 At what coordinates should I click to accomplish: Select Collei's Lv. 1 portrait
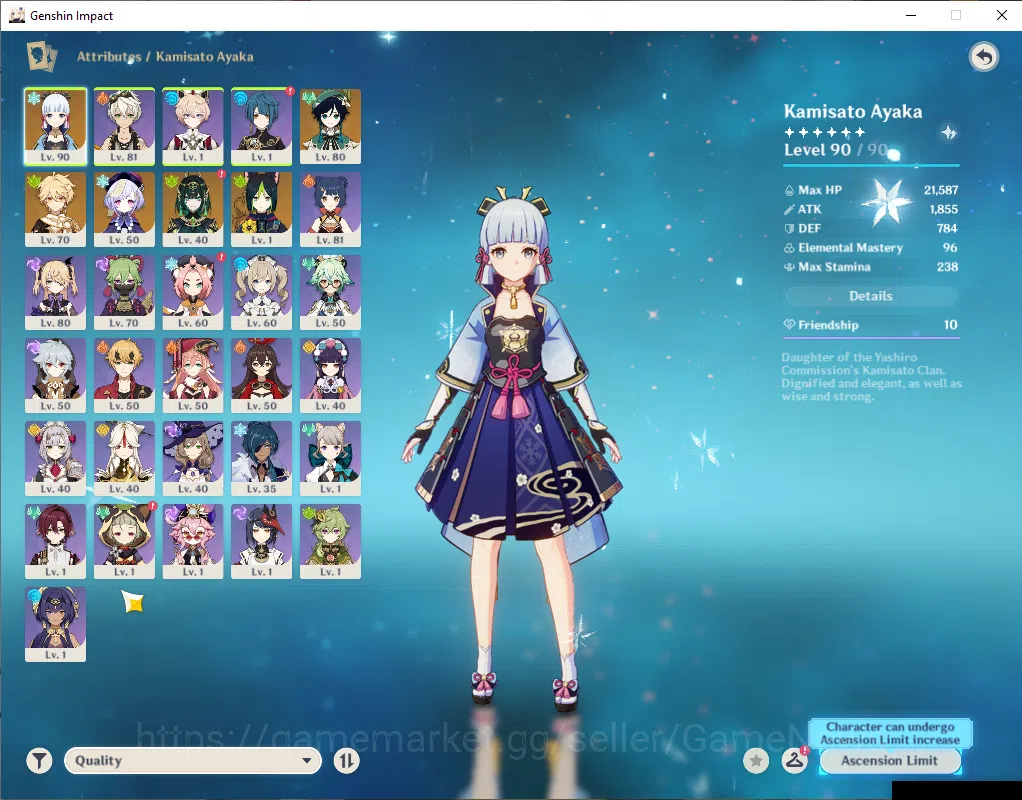[330, 541]
